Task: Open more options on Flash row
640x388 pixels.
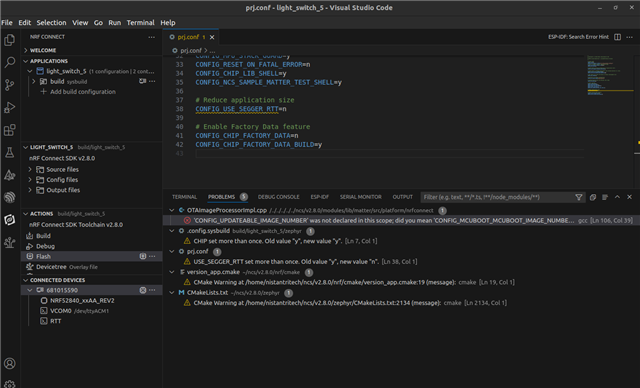Action: tap(152, 256)
